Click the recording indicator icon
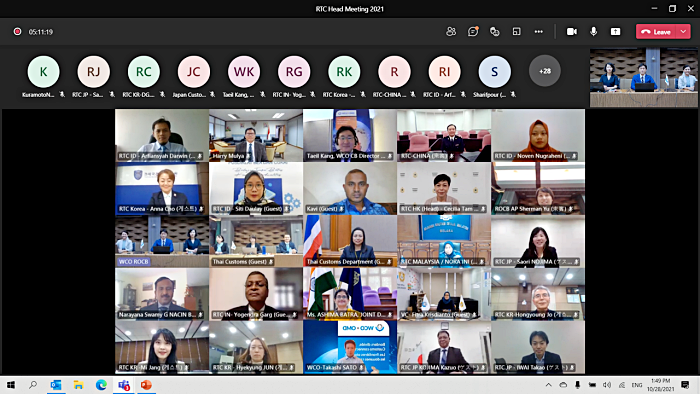 click(17, 32)
